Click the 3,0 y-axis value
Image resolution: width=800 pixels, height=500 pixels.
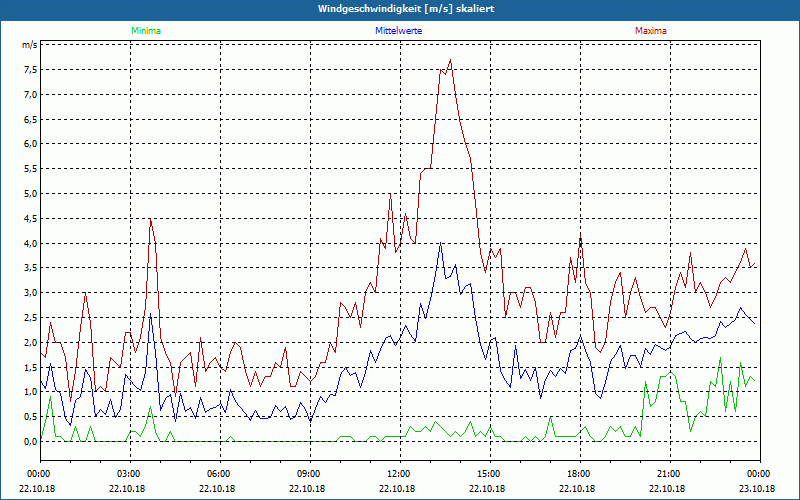point(31,293)
